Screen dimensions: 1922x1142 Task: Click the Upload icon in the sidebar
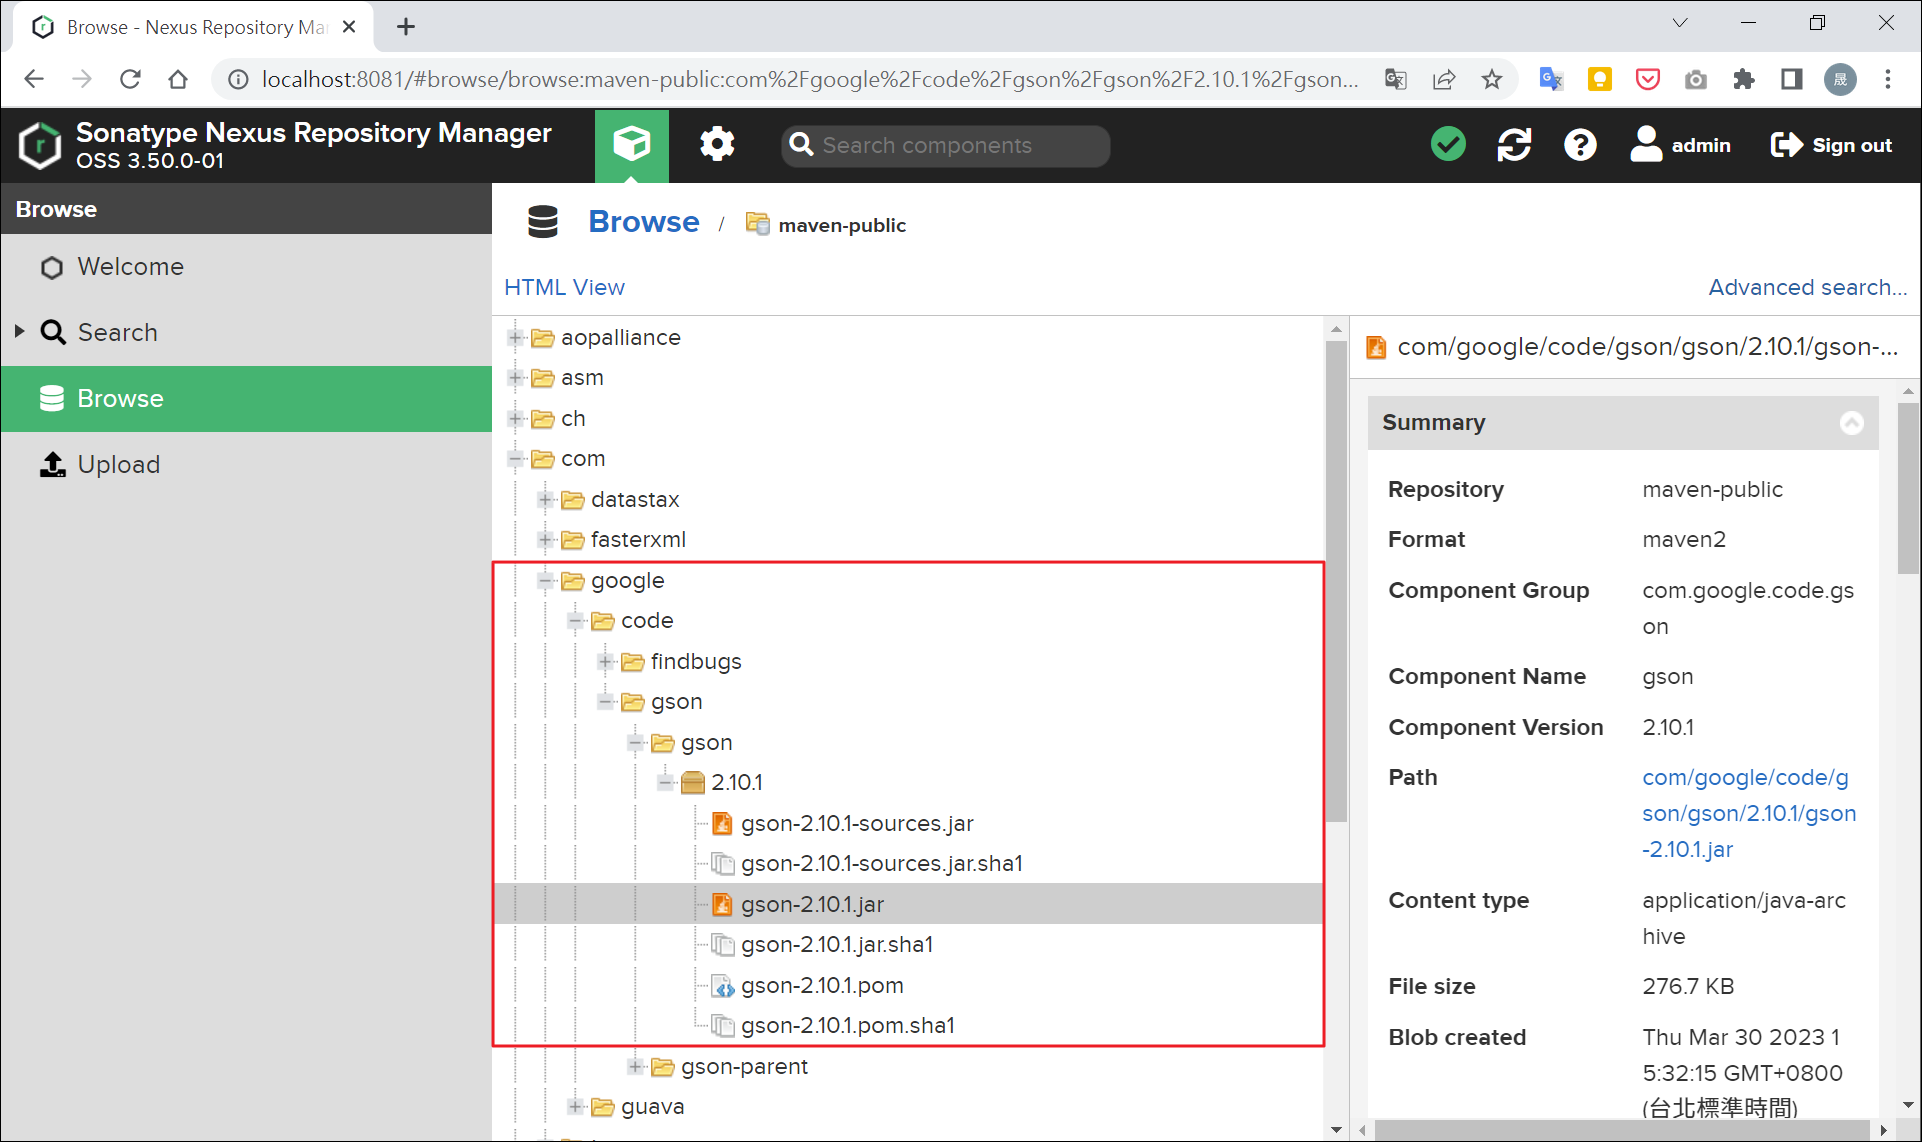[x=51, y=464]
